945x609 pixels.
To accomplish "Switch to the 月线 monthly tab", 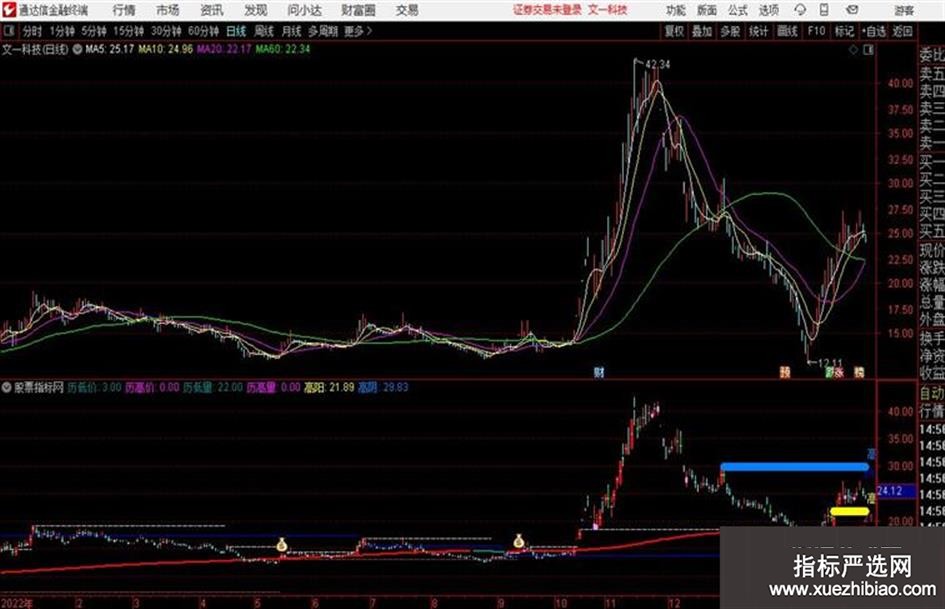I will click(x=291, y=31).
